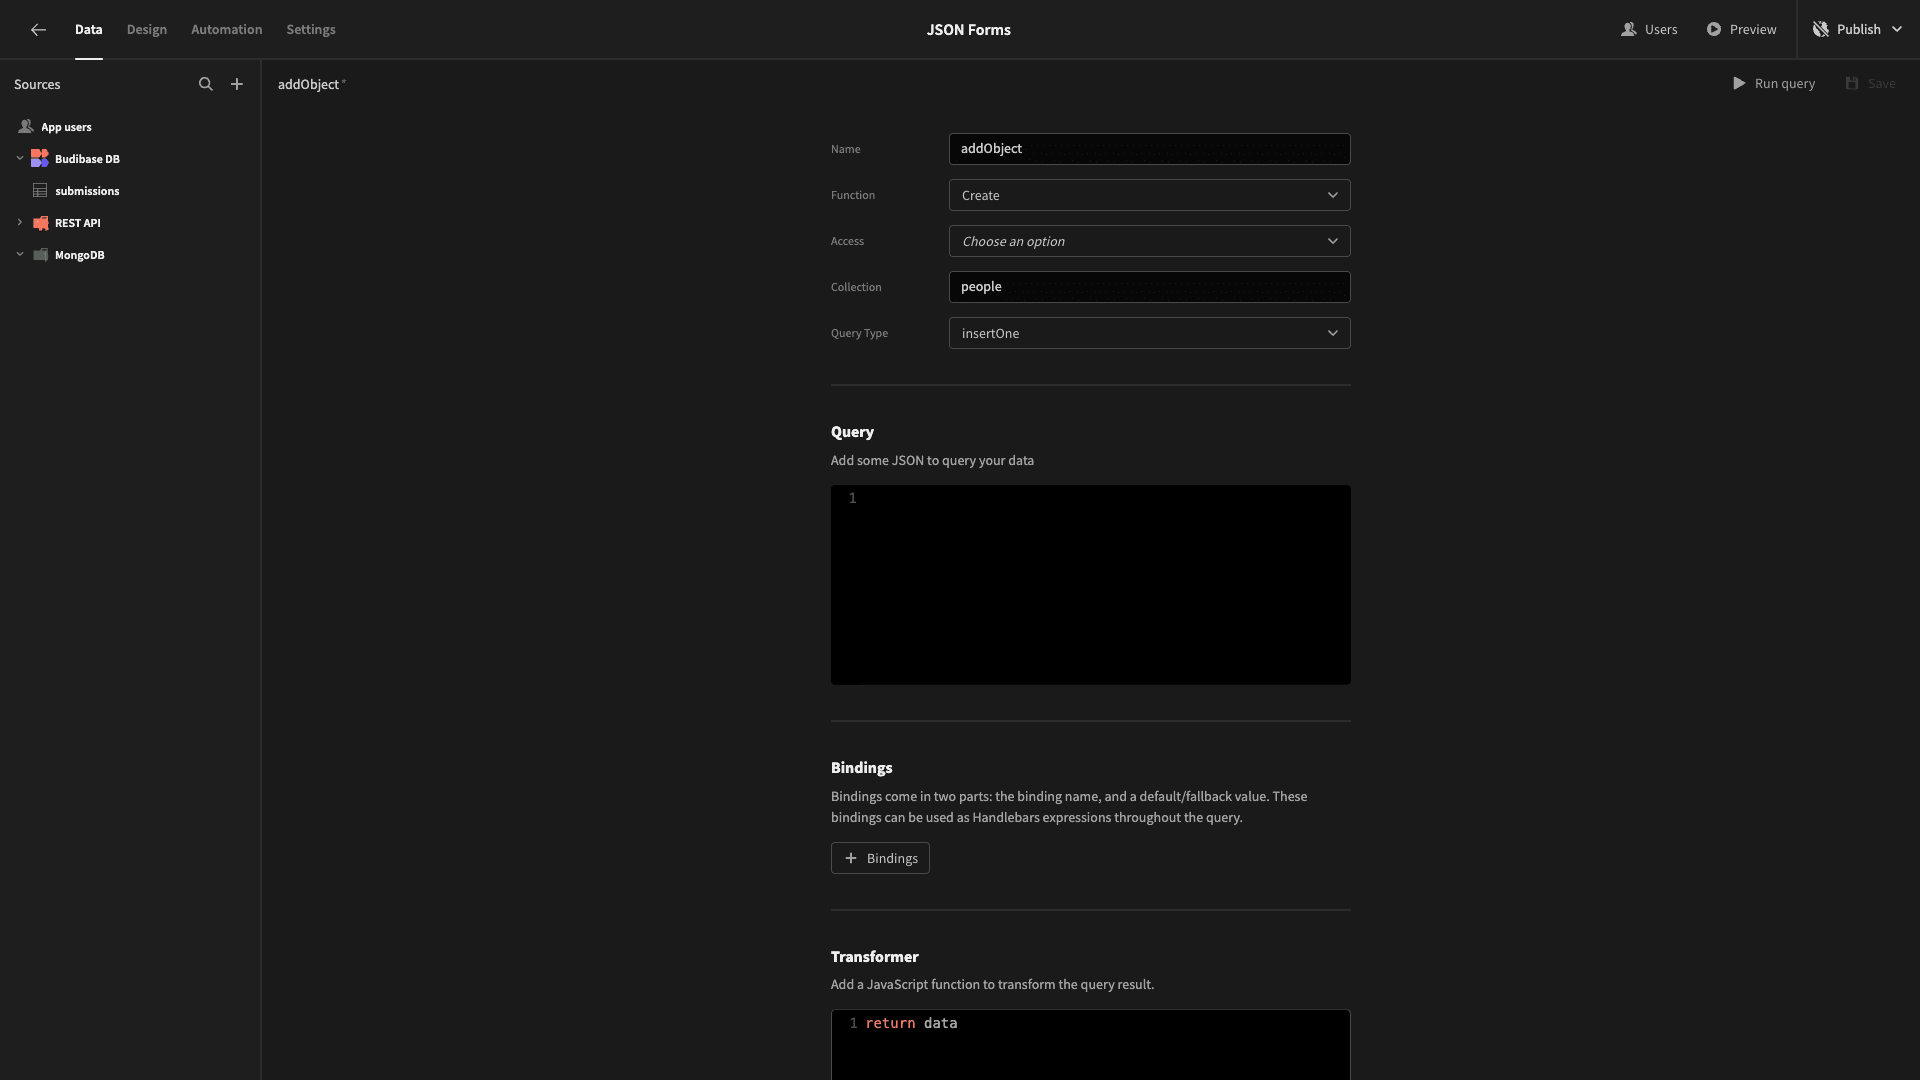
Task: Open the Access dropdown
Action: (x=1149, y=241)
